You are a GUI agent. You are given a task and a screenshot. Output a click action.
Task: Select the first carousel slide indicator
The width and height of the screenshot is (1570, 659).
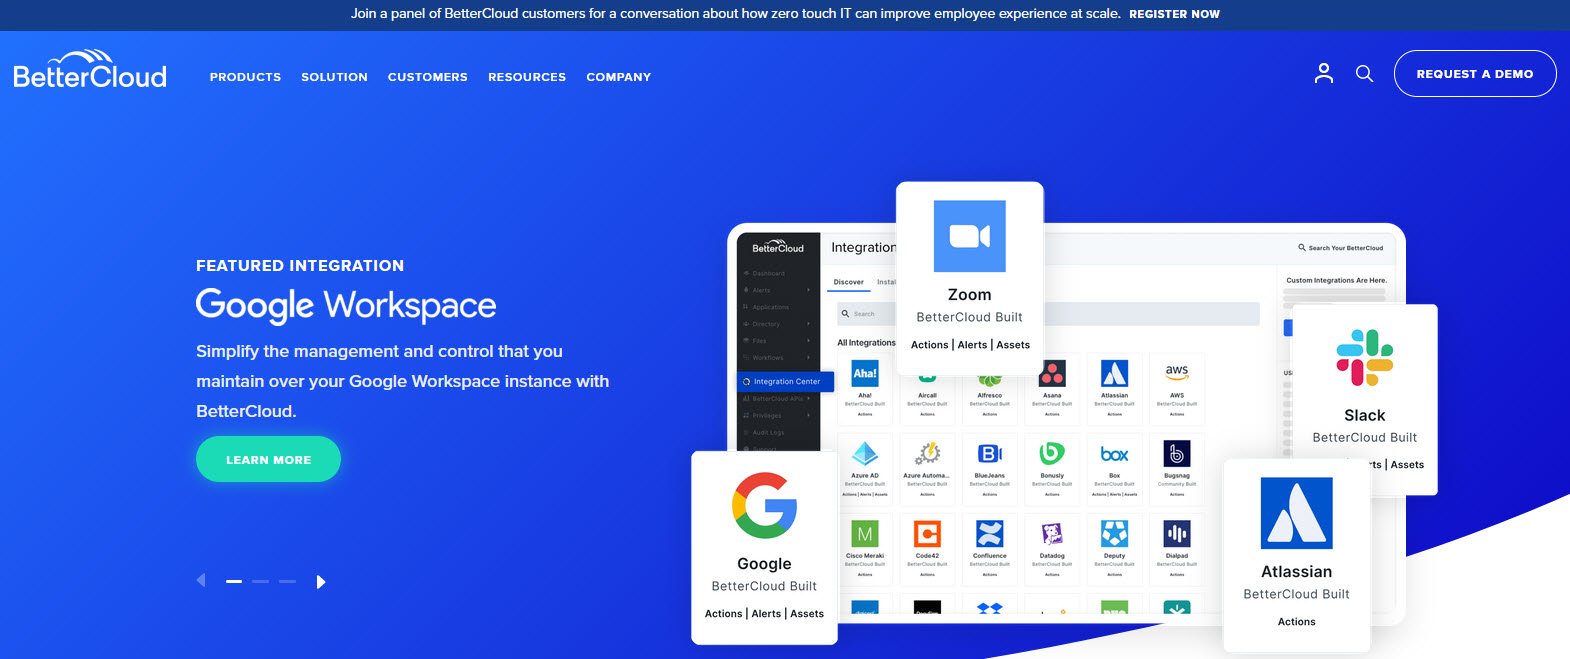tap(234, 581)
